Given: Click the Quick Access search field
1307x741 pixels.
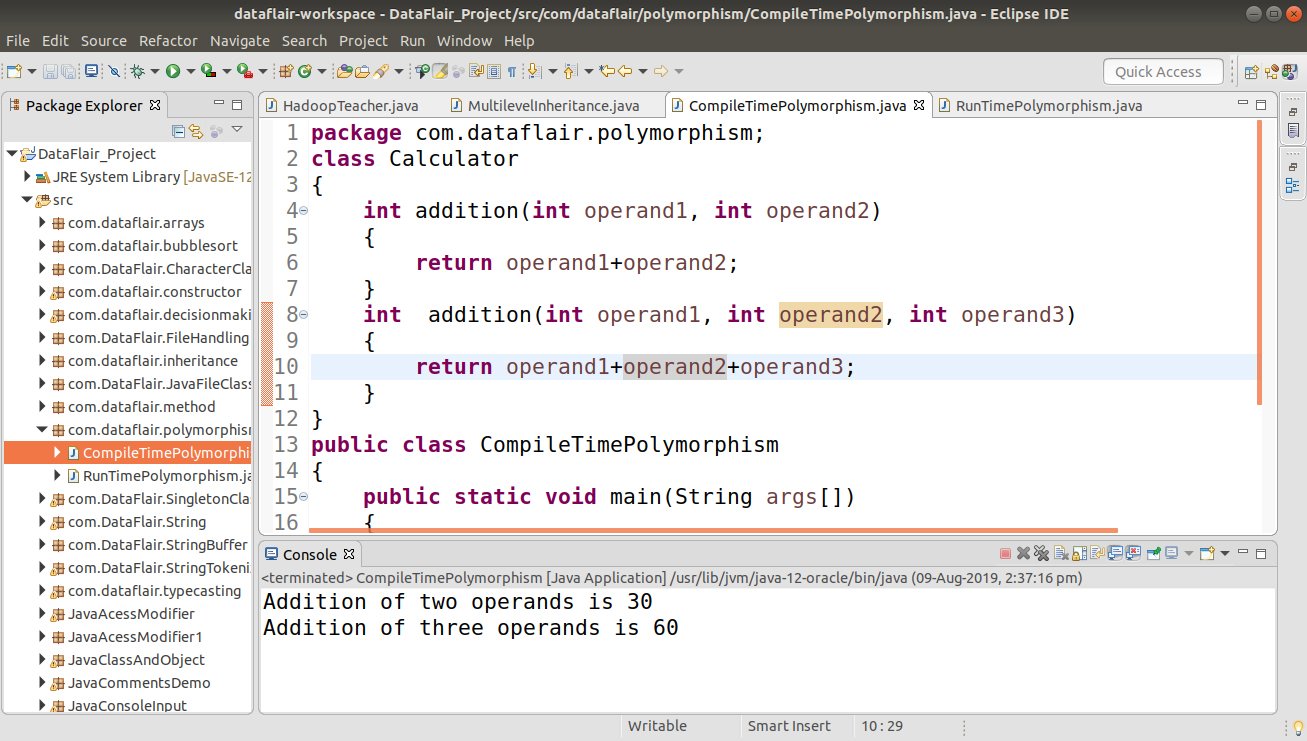Looking at the screenshot, I should pos(1163,72).
